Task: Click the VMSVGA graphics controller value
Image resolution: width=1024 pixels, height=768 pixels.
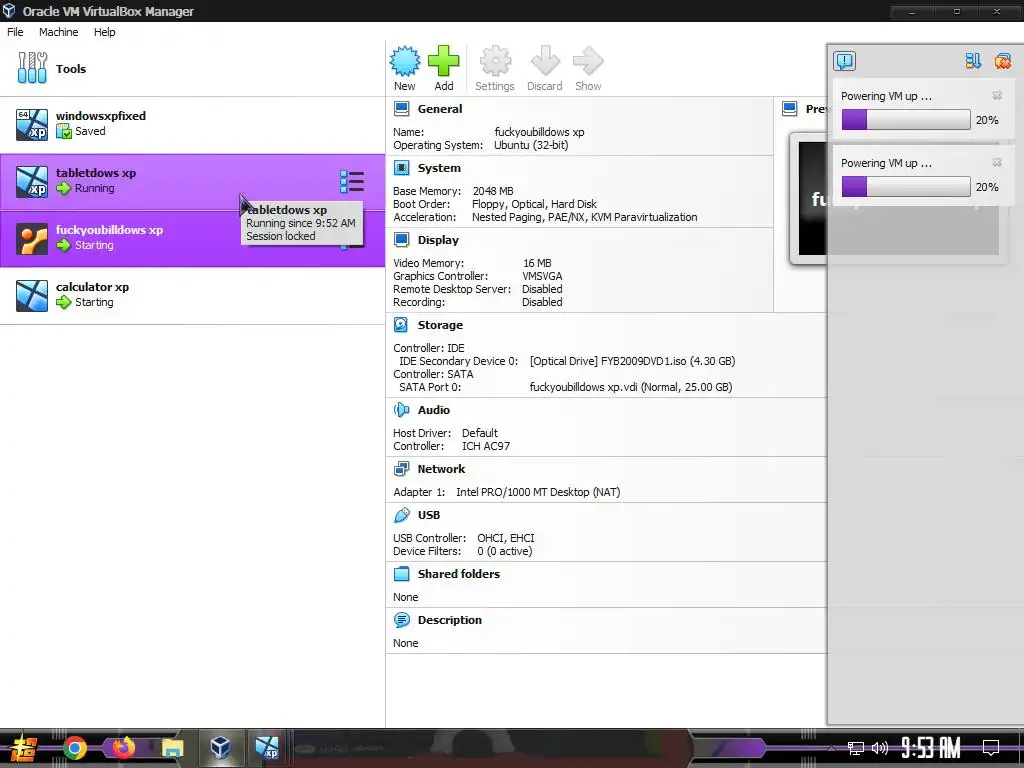Action: coord(542,276)
